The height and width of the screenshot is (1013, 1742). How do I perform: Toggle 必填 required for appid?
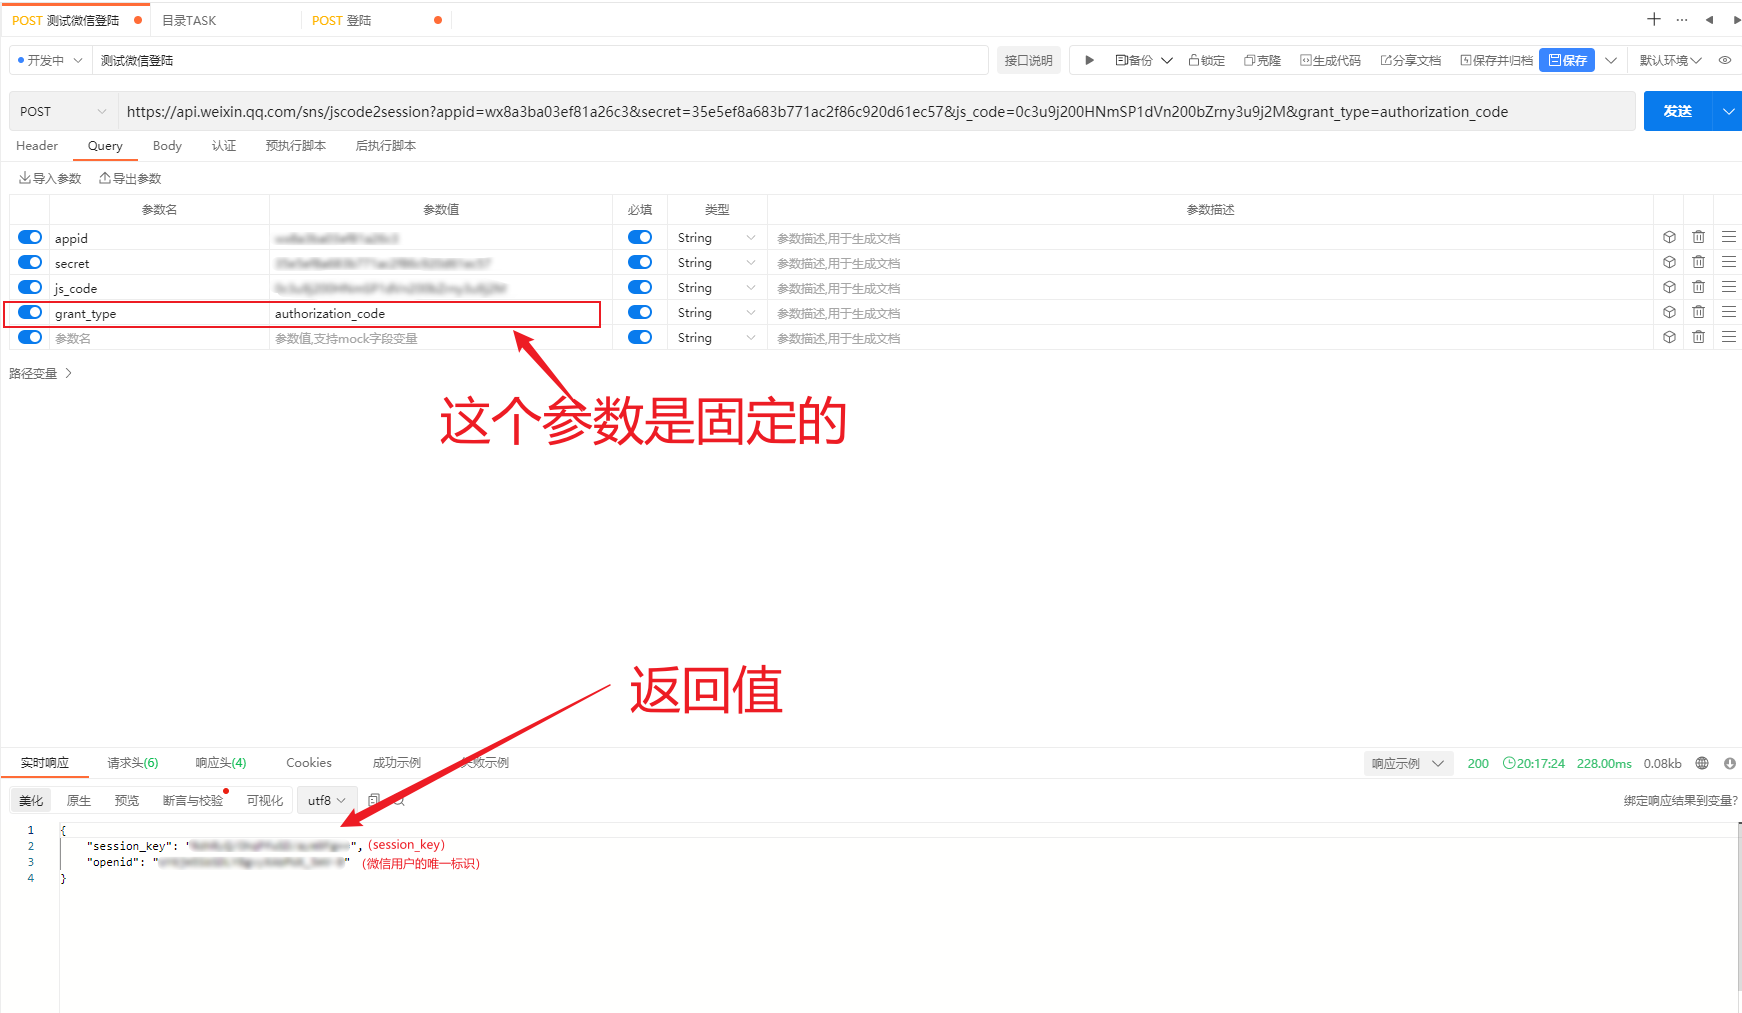[640, 237]
